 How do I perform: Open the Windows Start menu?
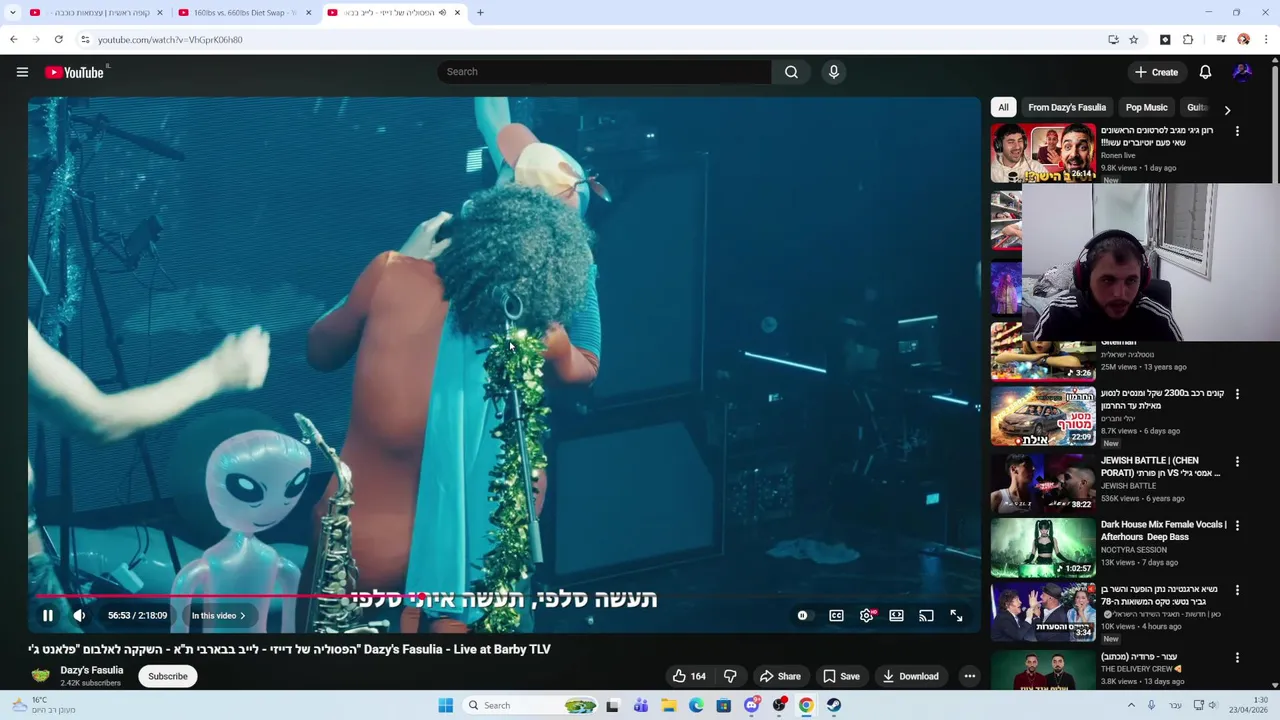(x=446, y=705)
